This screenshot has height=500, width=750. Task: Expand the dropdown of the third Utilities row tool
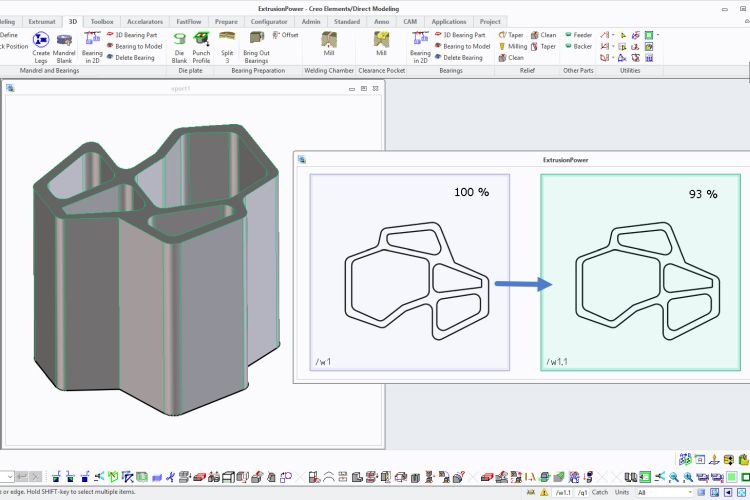click(x=613, y=58)
